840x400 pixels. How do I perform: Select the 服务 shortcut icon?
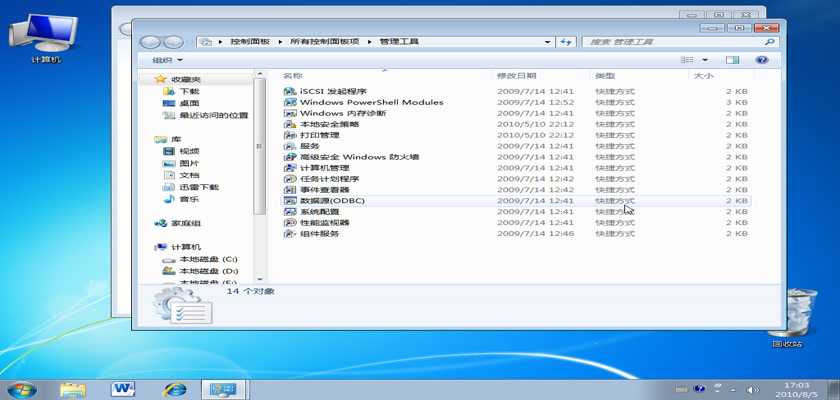[289, 146]
